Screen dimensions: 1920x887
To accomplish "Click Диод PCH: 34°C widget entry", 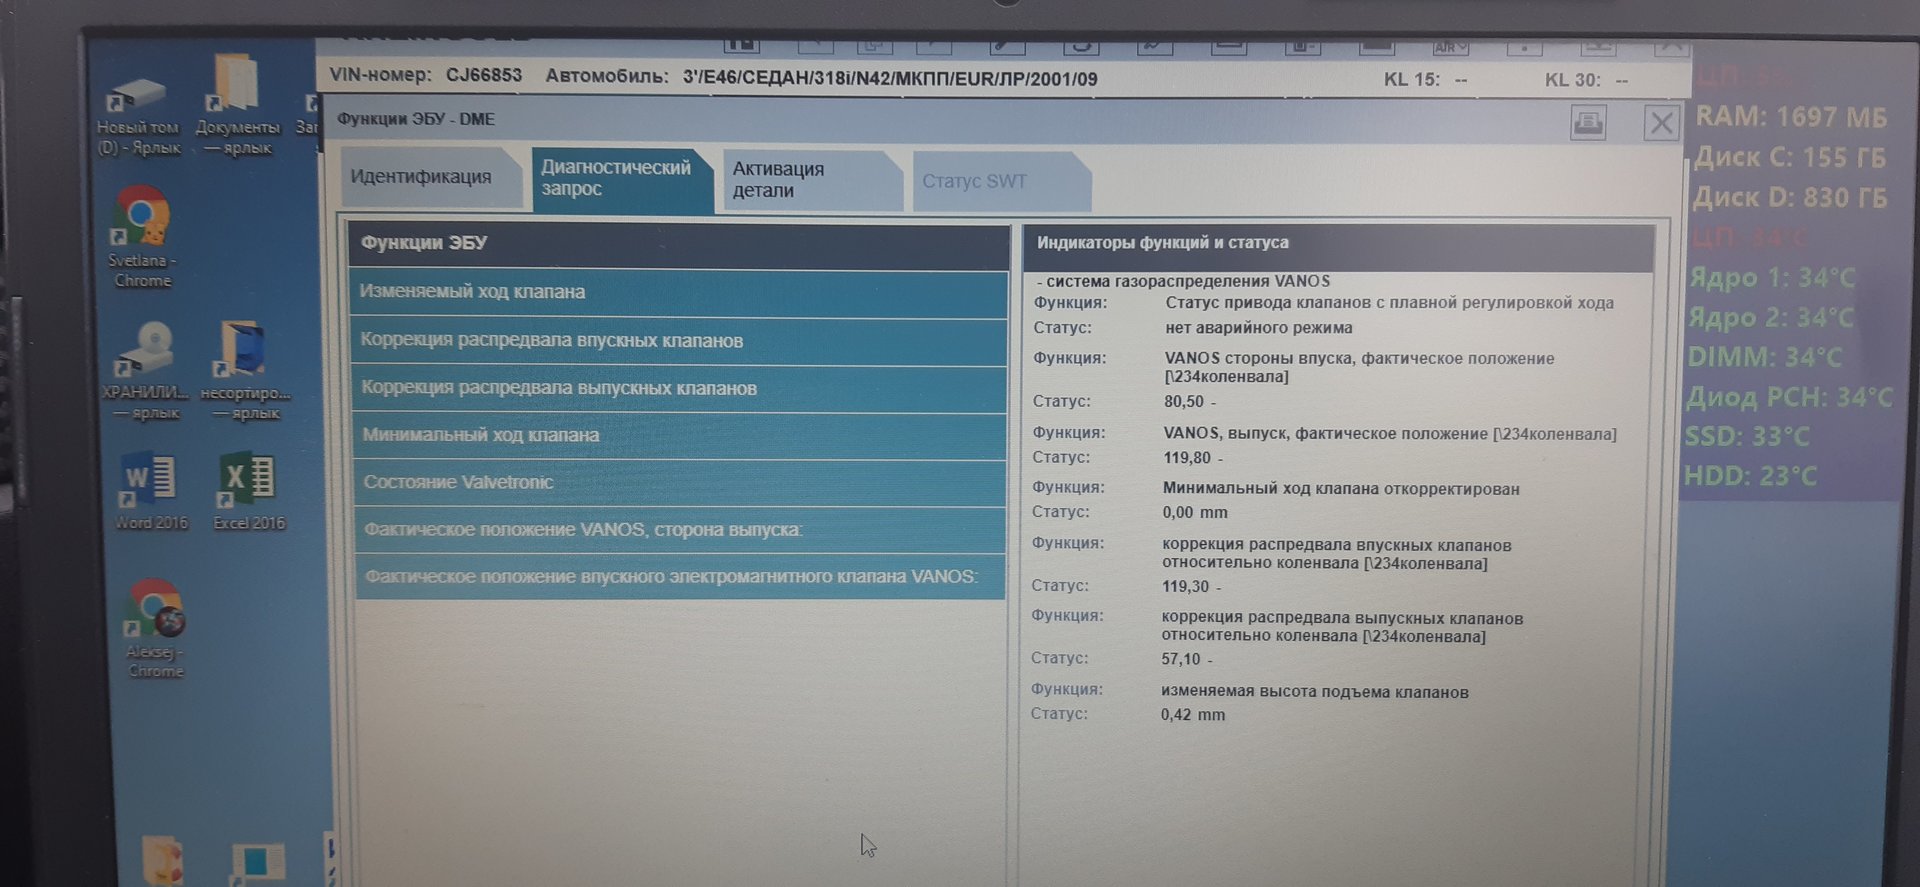I will tap(1789, 397).
